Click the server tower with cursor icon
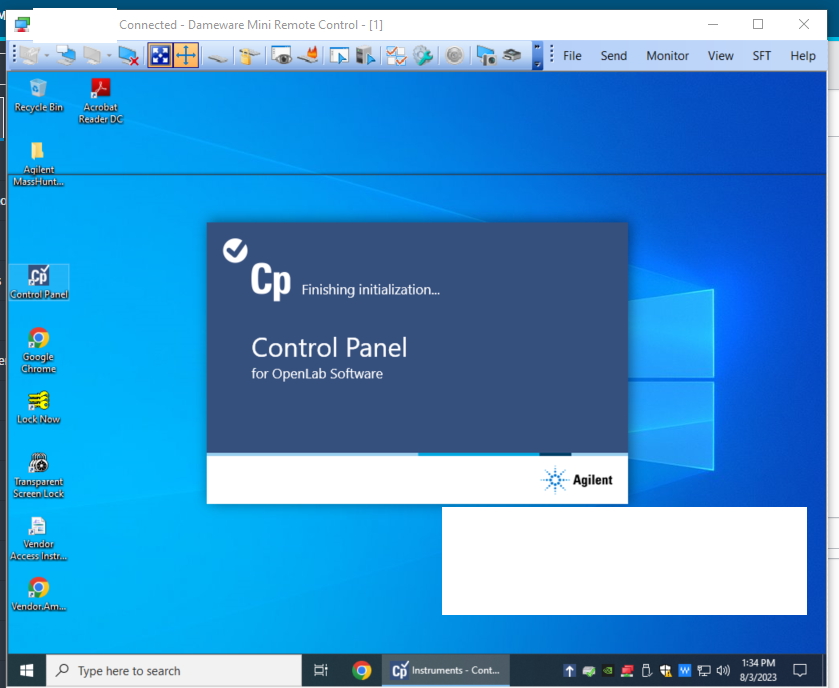This screenshot has height=688, width=839. pos(365,56)
